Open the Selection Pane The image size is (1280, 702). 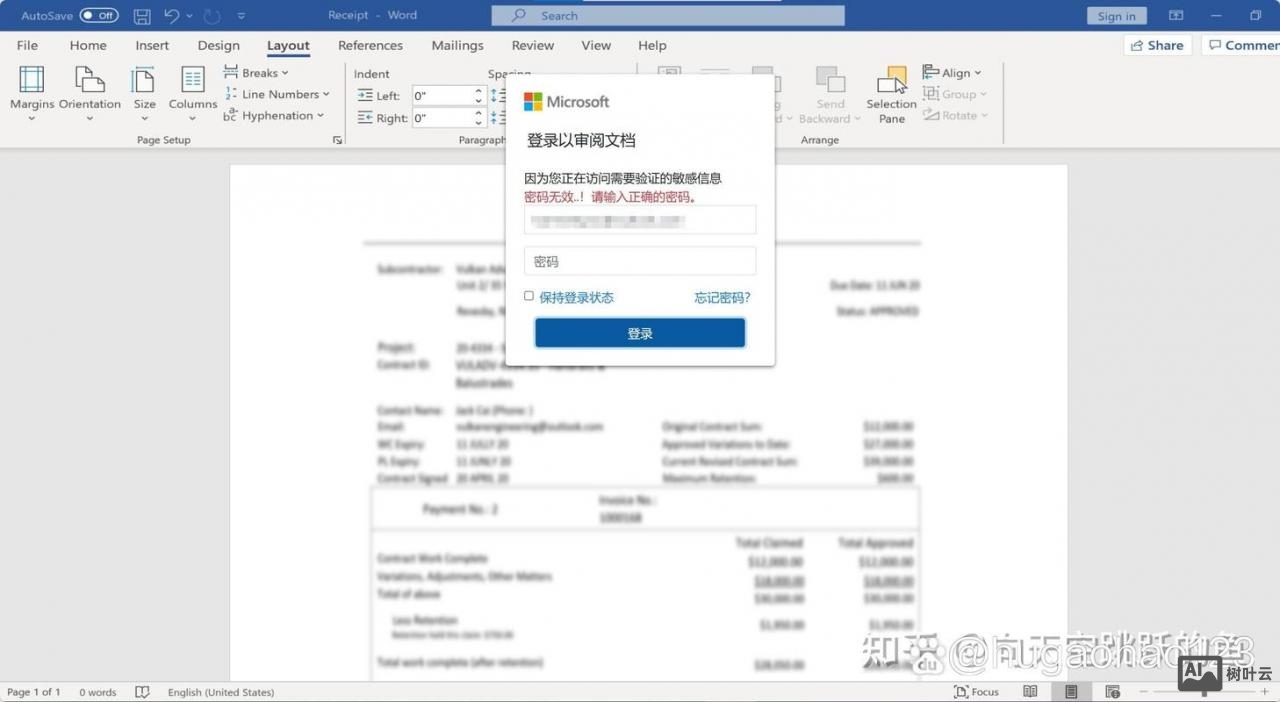pos(890,95)
